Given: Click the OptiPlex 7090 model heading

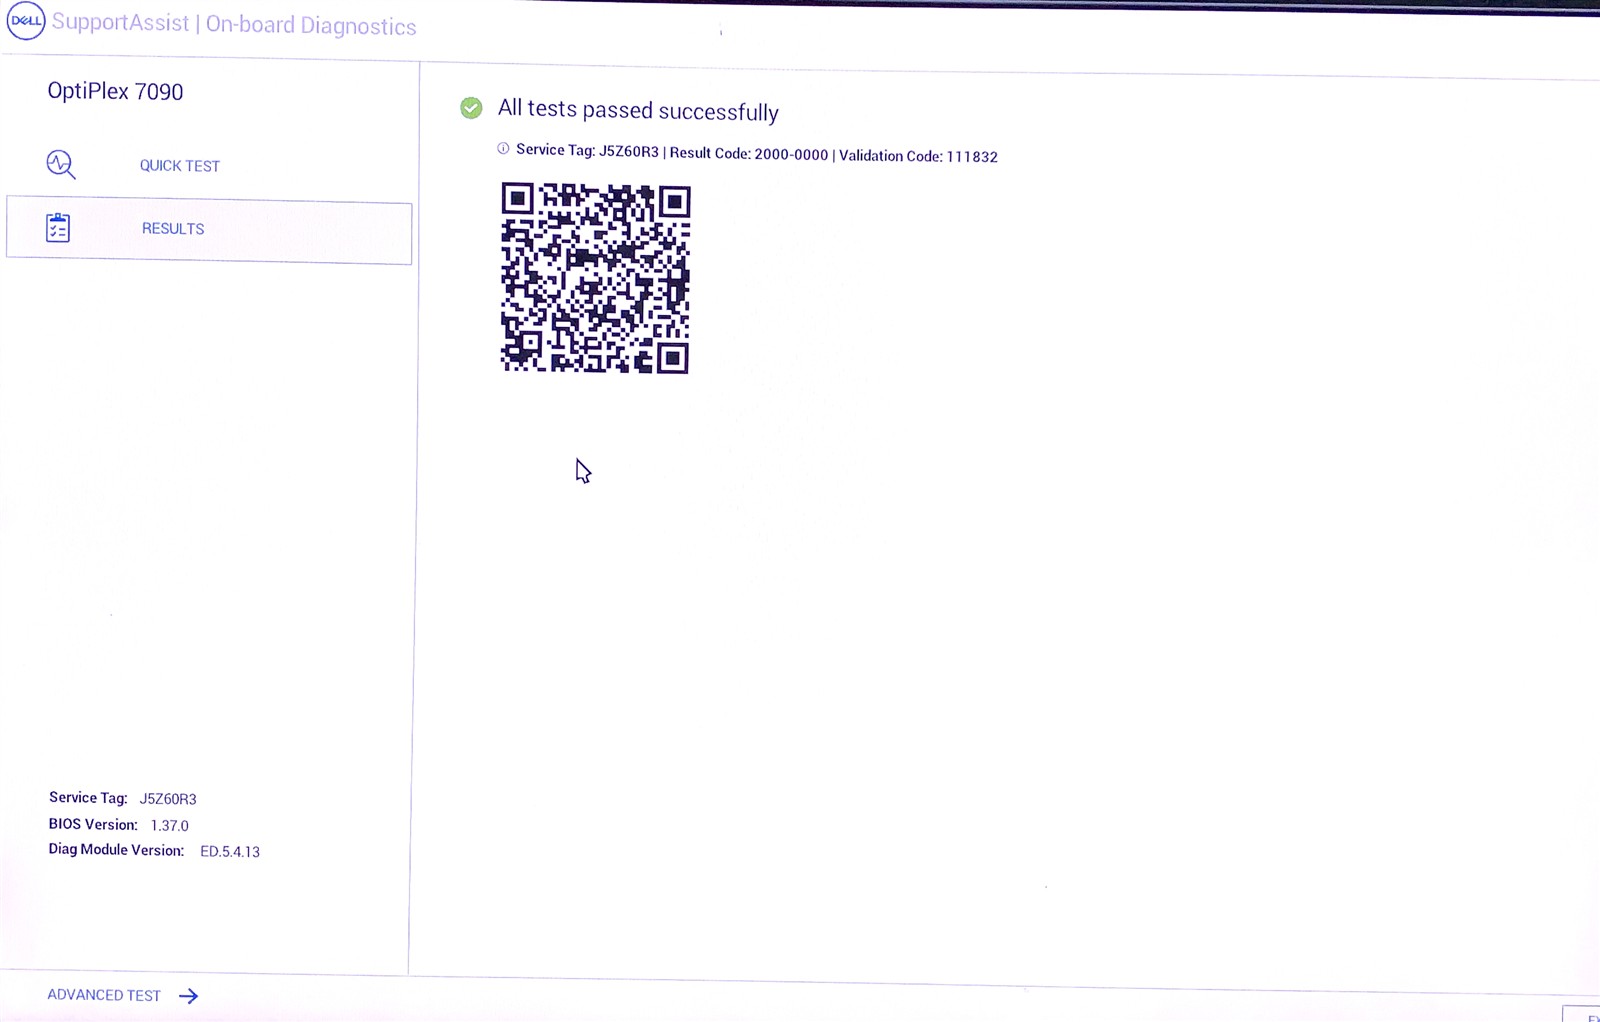Looking at the screenshot, I should click(115, 92).
